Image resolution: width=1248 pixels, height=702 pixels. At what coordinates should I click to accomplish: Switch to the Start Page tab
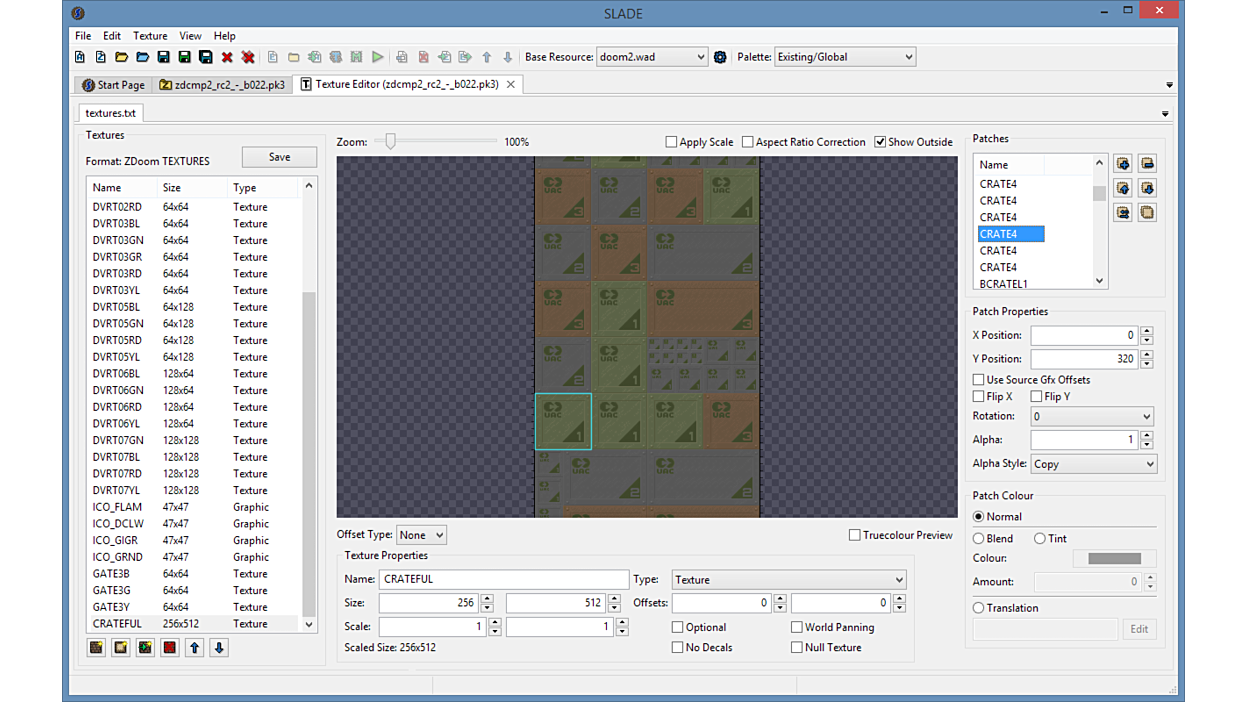pyautogui.click(x=113, y=85)
